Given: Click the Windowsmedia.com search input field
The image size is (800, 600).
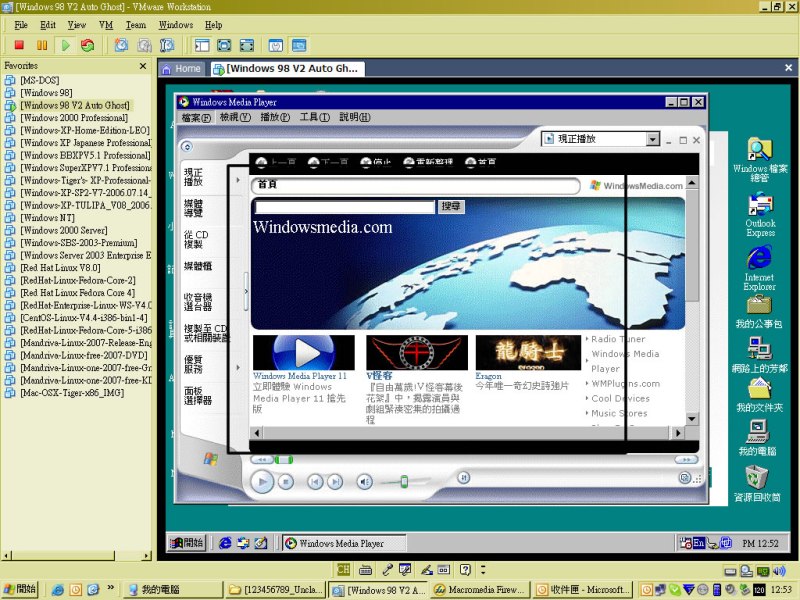Looking at the screenshot, I should (x=345, y=206).
